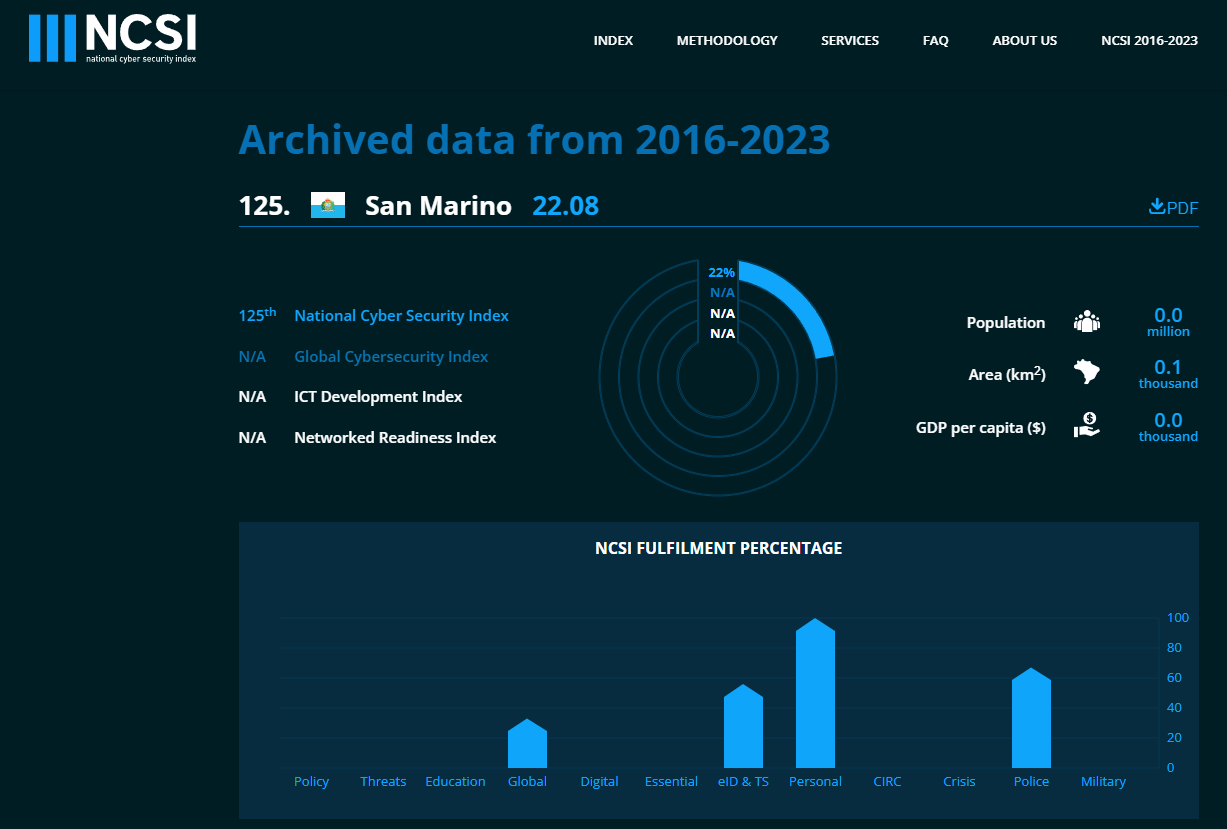Click the Education axis label
Screen dimensions: 1227x829
tap(455, 782)
